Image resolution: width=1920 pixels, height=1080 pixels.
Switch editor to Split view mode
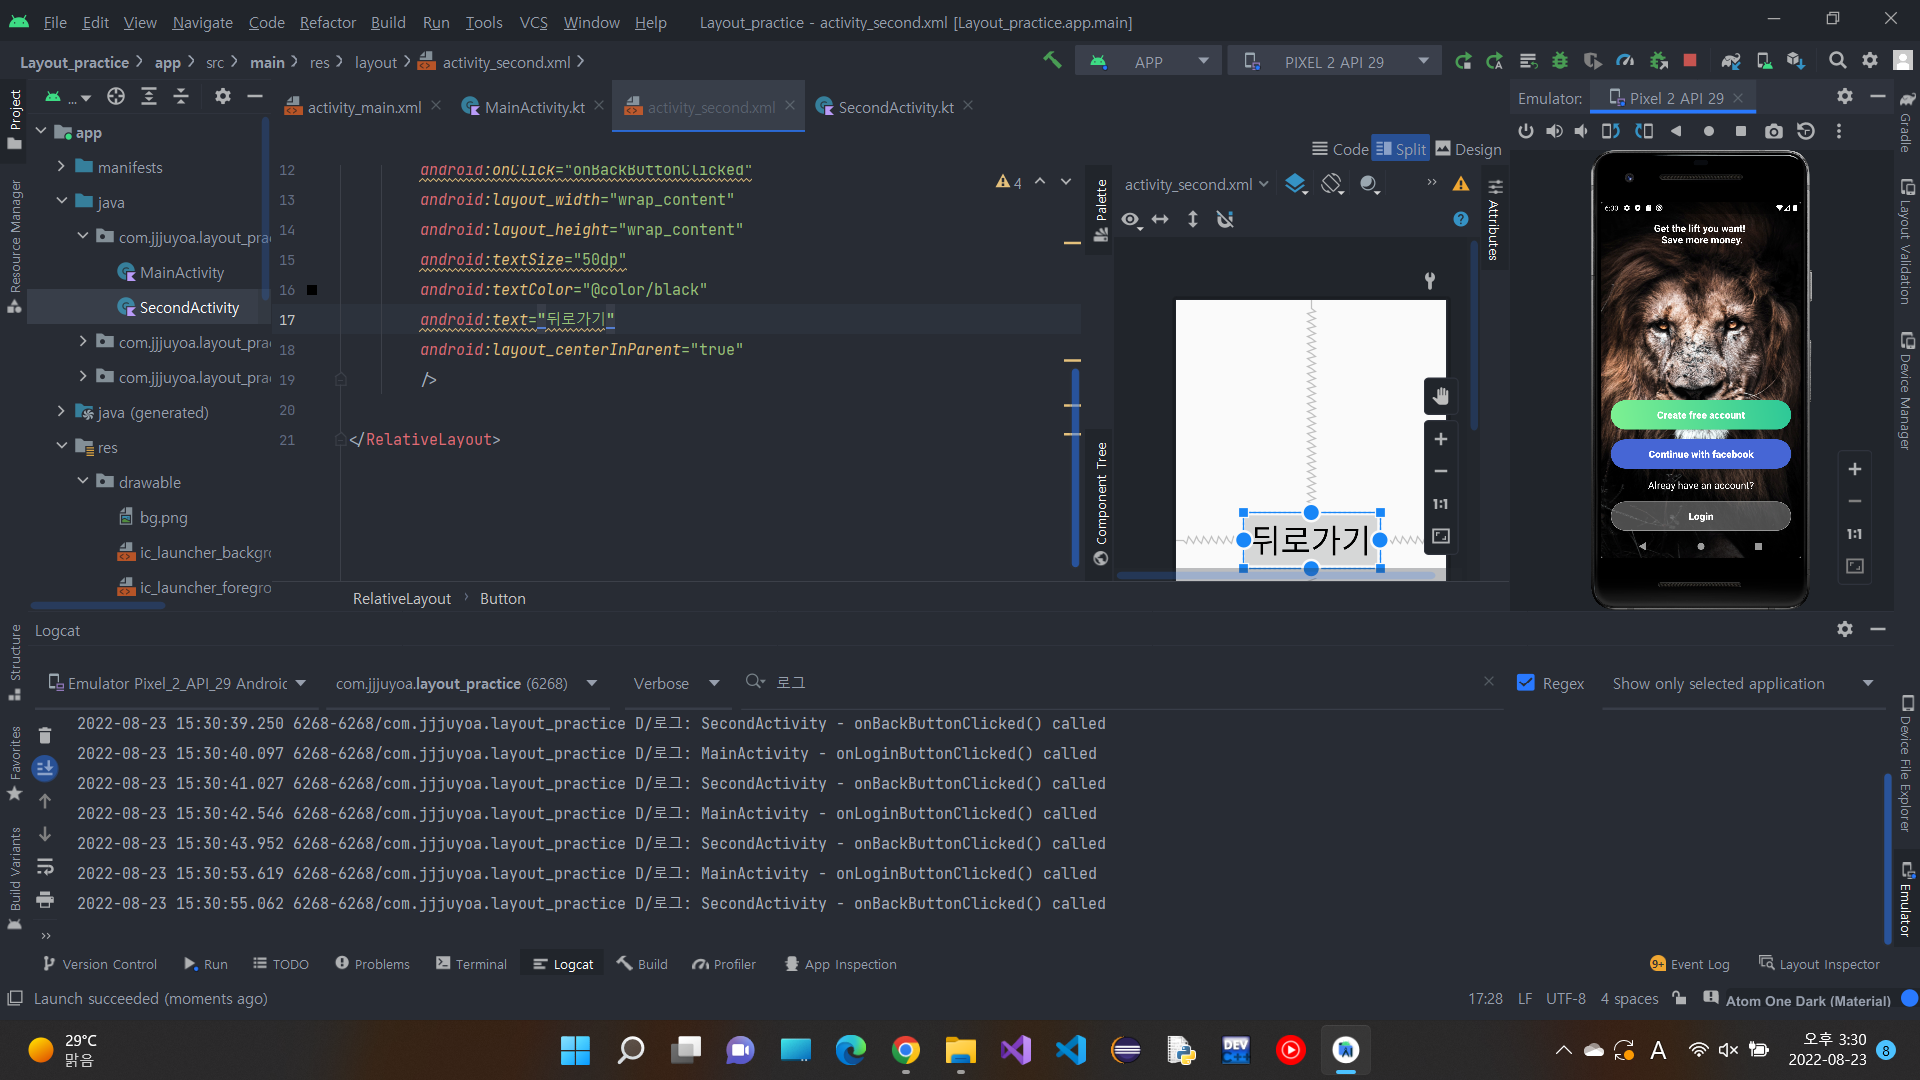[1400, 149]
